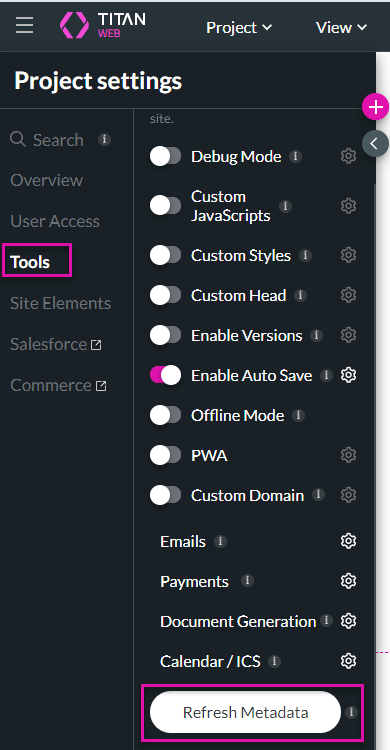Turn off Enable Auto Save switch
390x750 pixels.
click(166, 375)
